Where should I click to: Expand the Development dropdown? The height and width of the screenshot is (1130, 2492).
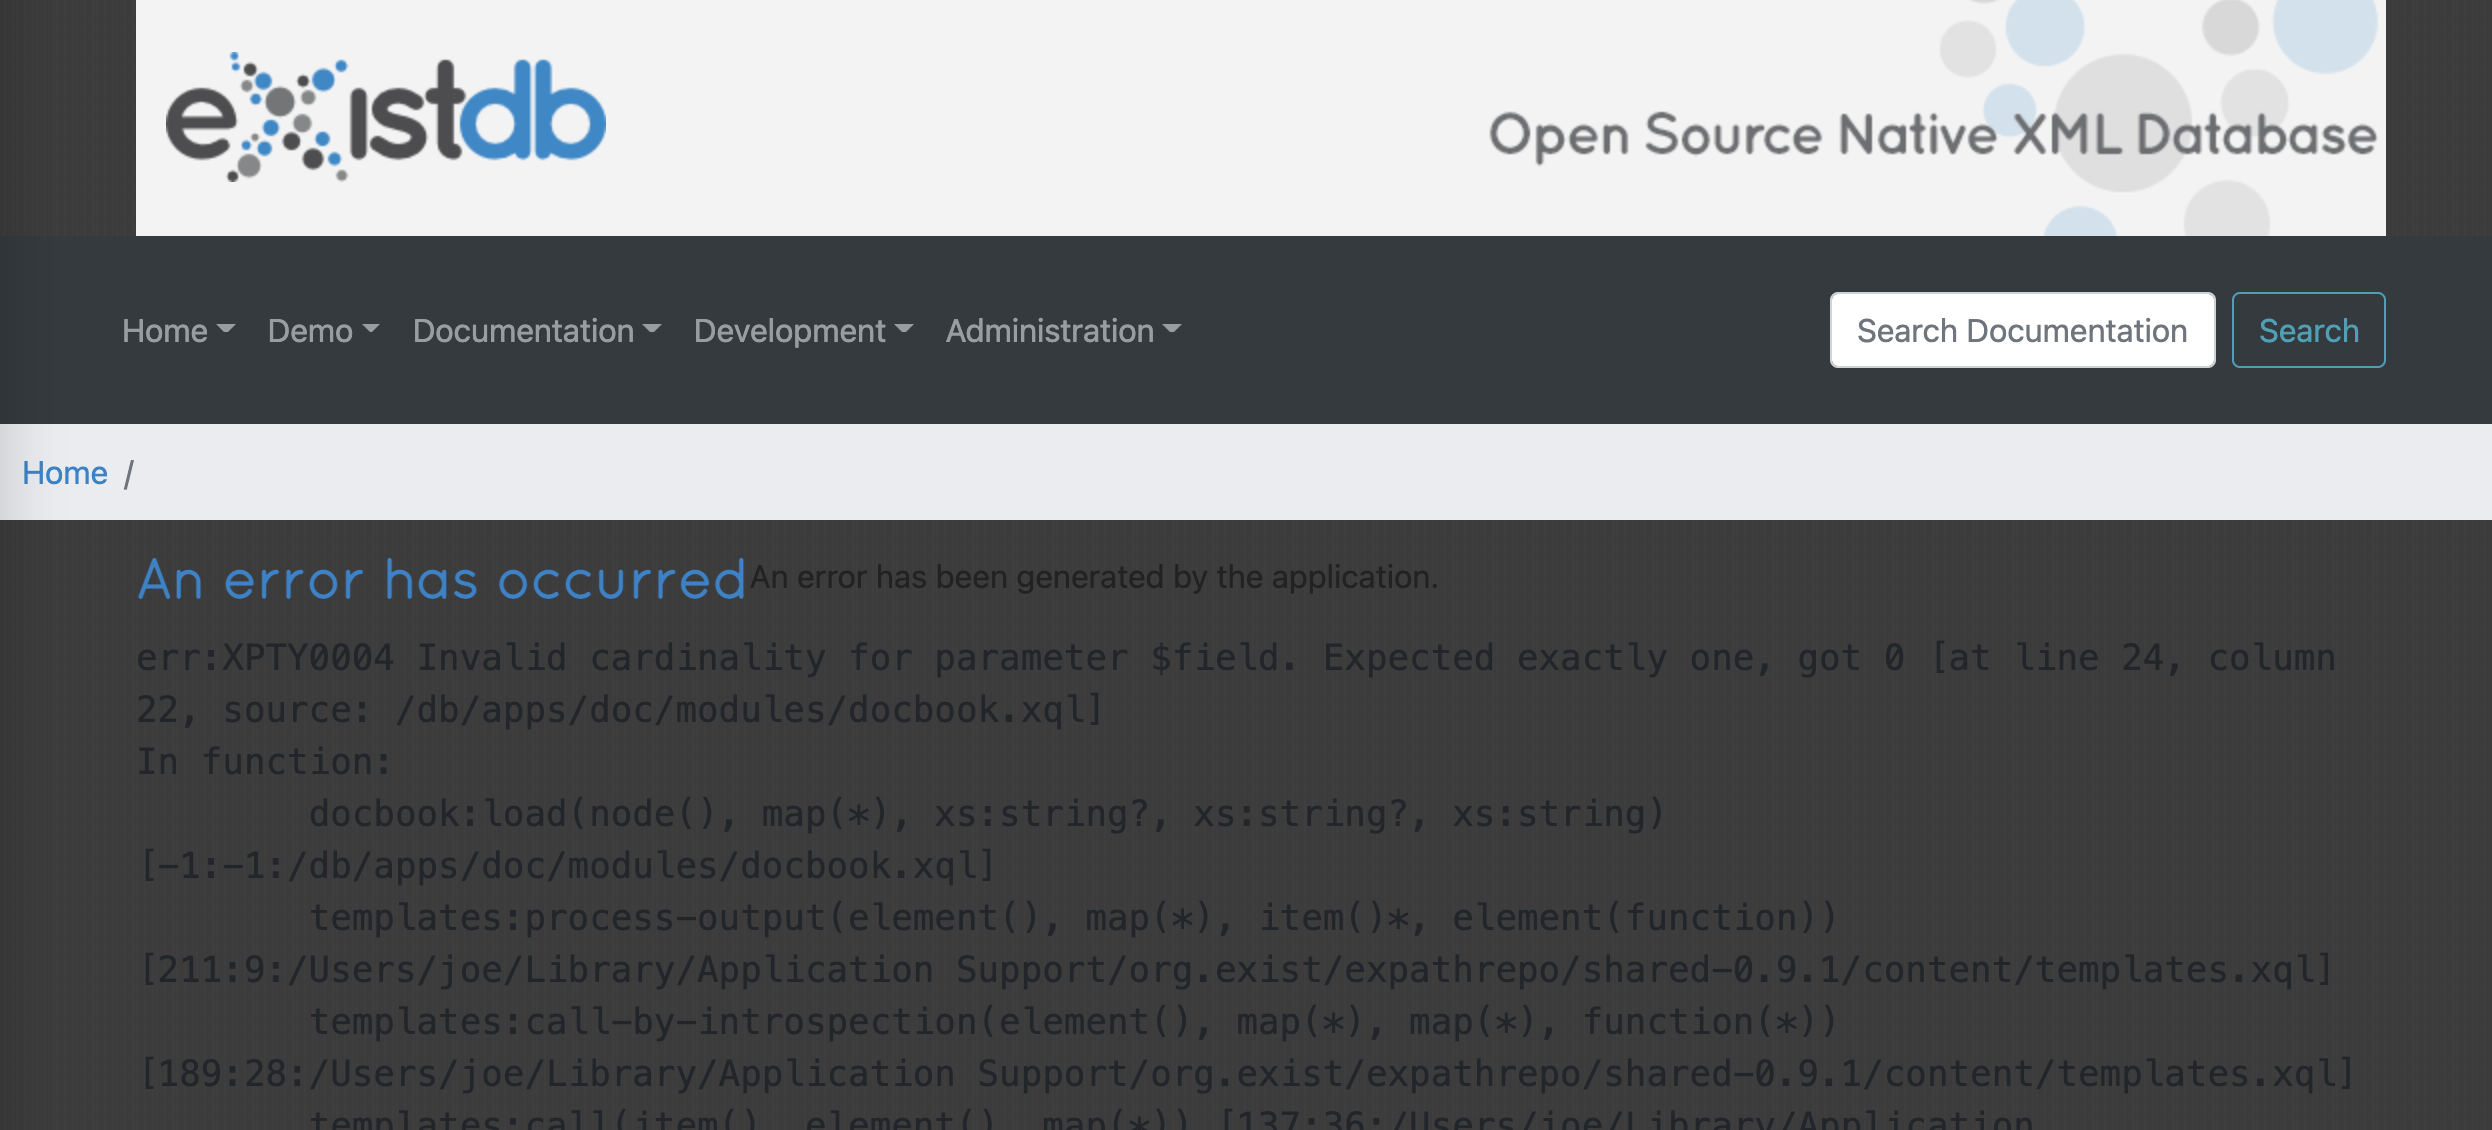tap(789, 331)
